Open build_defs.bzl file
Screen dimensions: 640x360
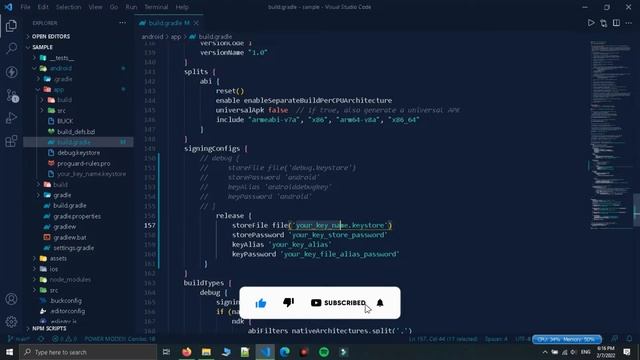(x=76, y=132)
